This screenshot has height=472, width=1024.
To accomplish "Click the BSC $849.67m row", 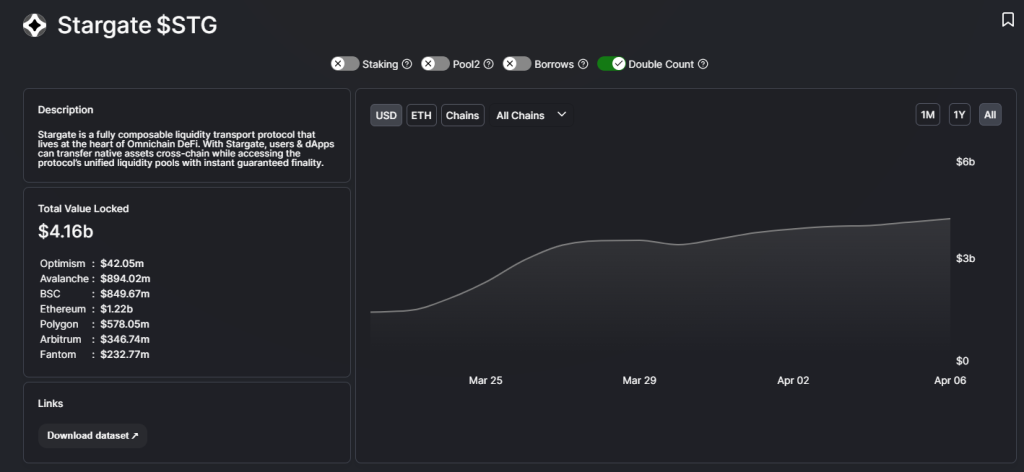I will 95,294.
